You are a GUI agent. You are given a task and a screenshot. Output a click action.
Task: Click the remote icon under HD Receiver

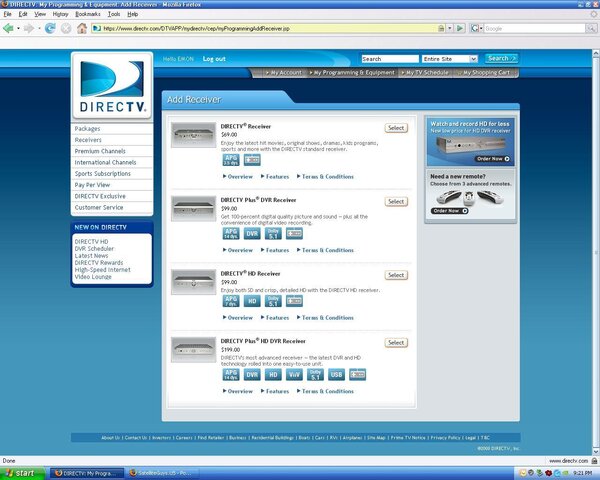coord(294,301)
